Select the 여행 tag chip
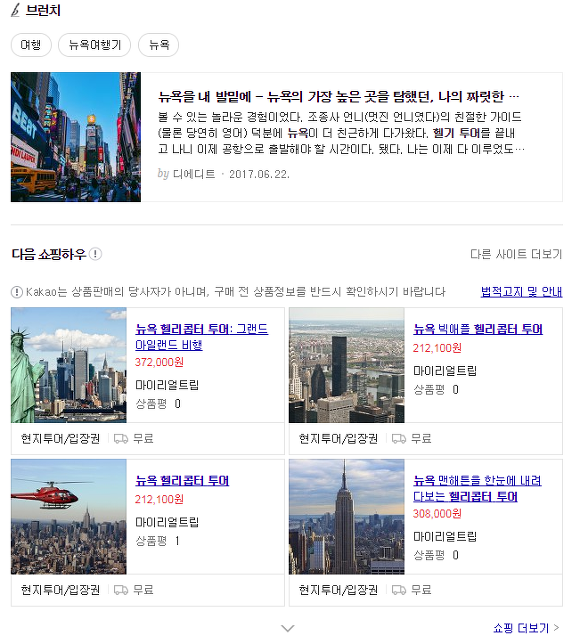Screen dimensions: 580x644 tap(31, 45)
